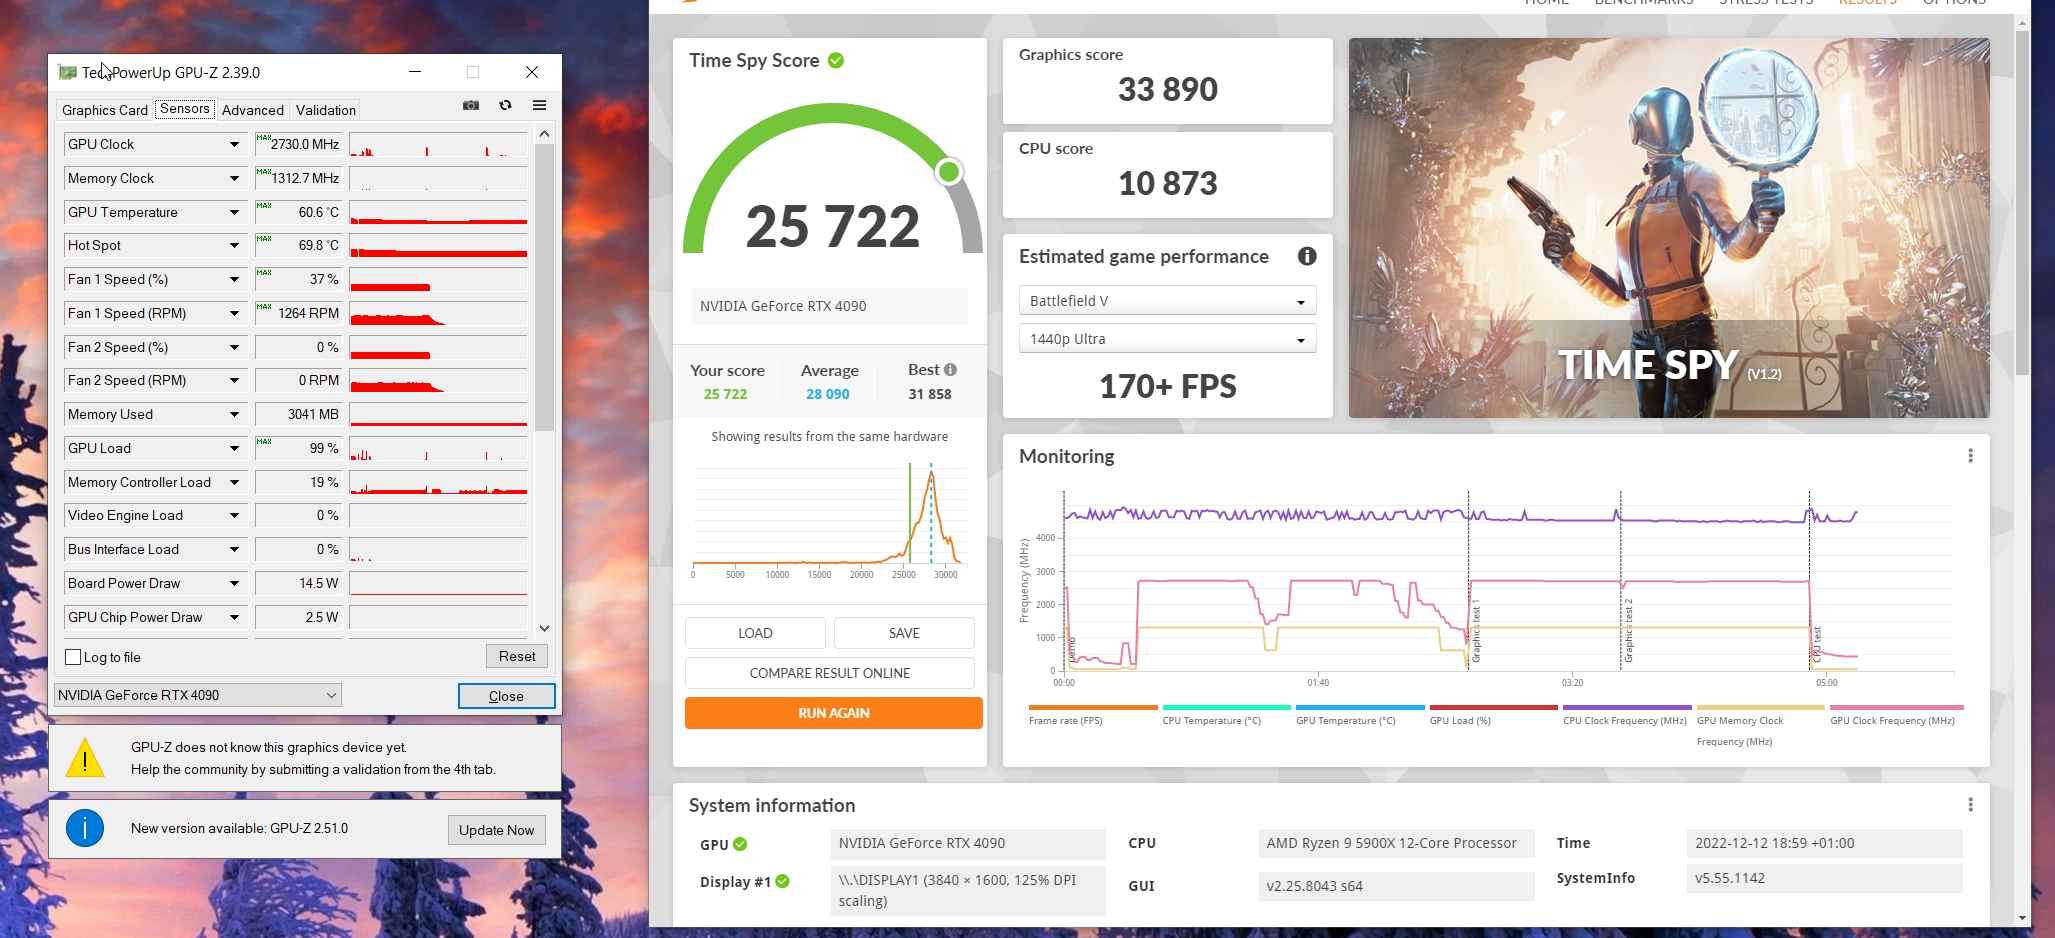Click the GPU Memory Clock yellow legend swatch
This screenshot has width=2055, height=938.
click(x=1761, y=707)
